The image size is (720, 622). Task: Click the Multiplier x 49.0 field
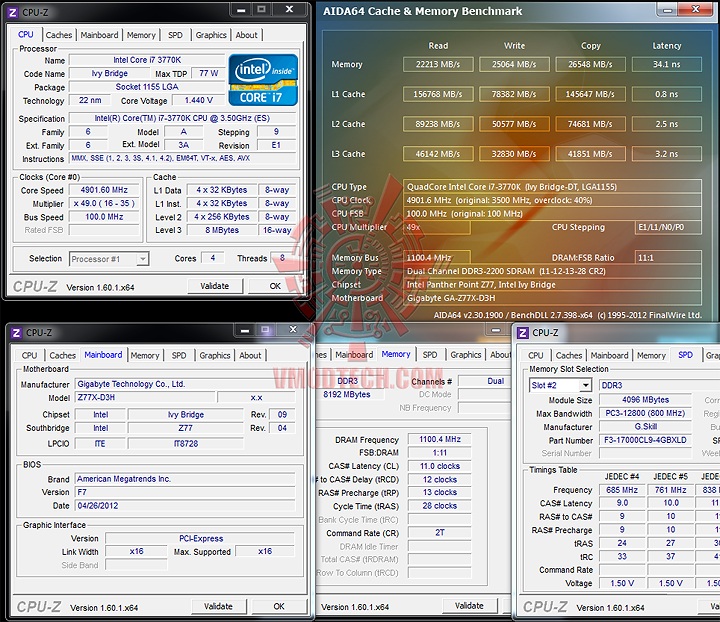pyautogui.click(x=104, y=203)
